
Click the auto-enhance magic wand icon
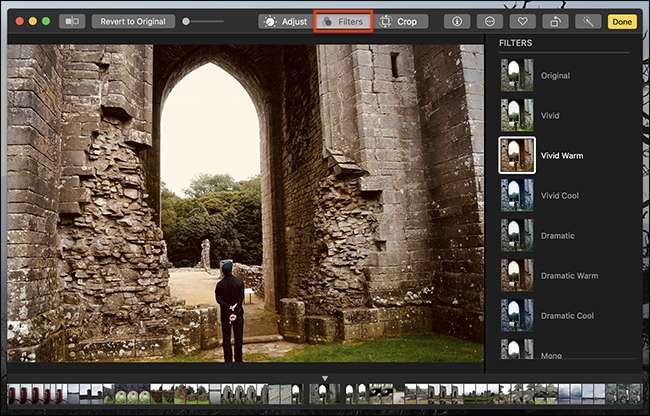tap(589, 21)
